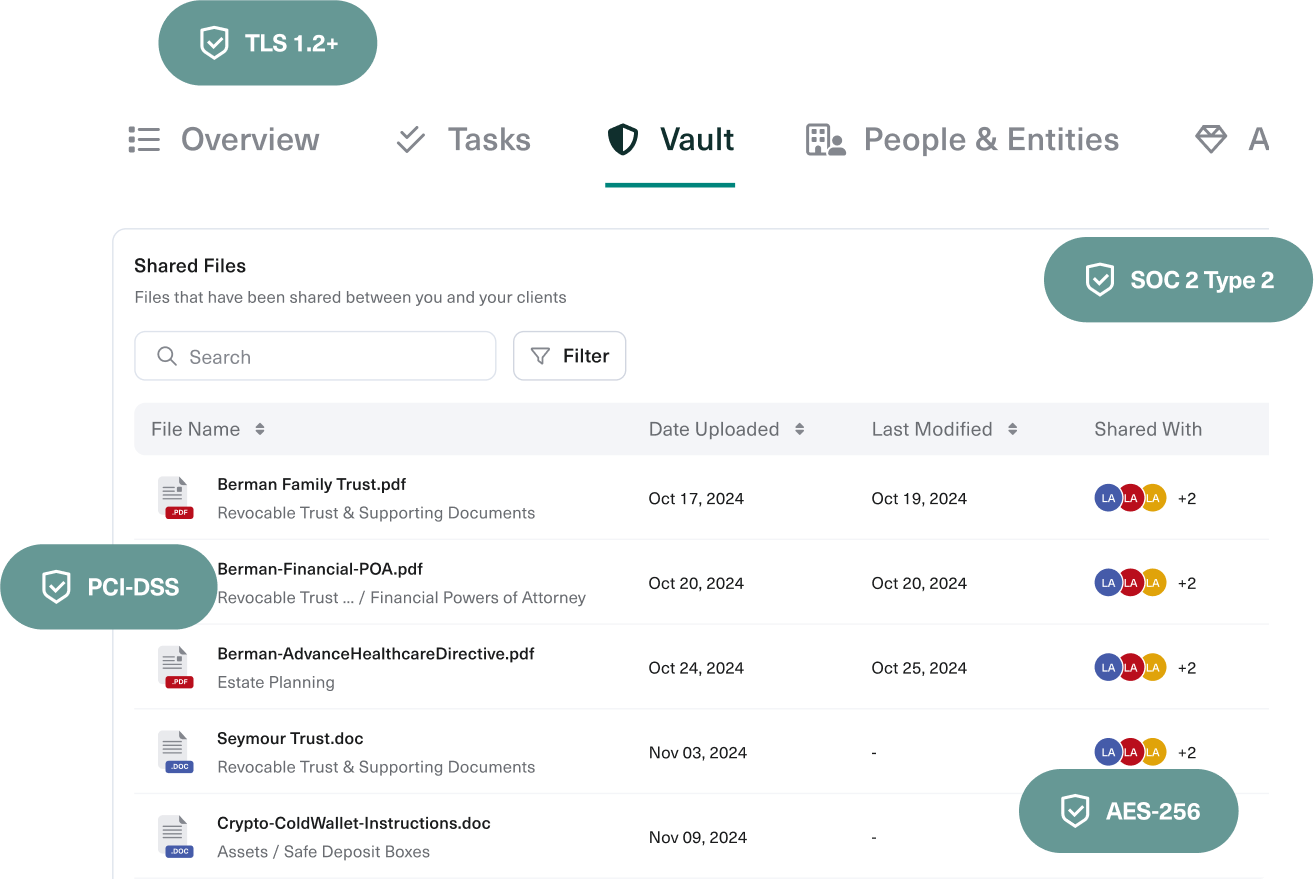Click Oct 24, 2024 upload date
This screenshot has height=879, width=1314.
(x=696, y=668)
